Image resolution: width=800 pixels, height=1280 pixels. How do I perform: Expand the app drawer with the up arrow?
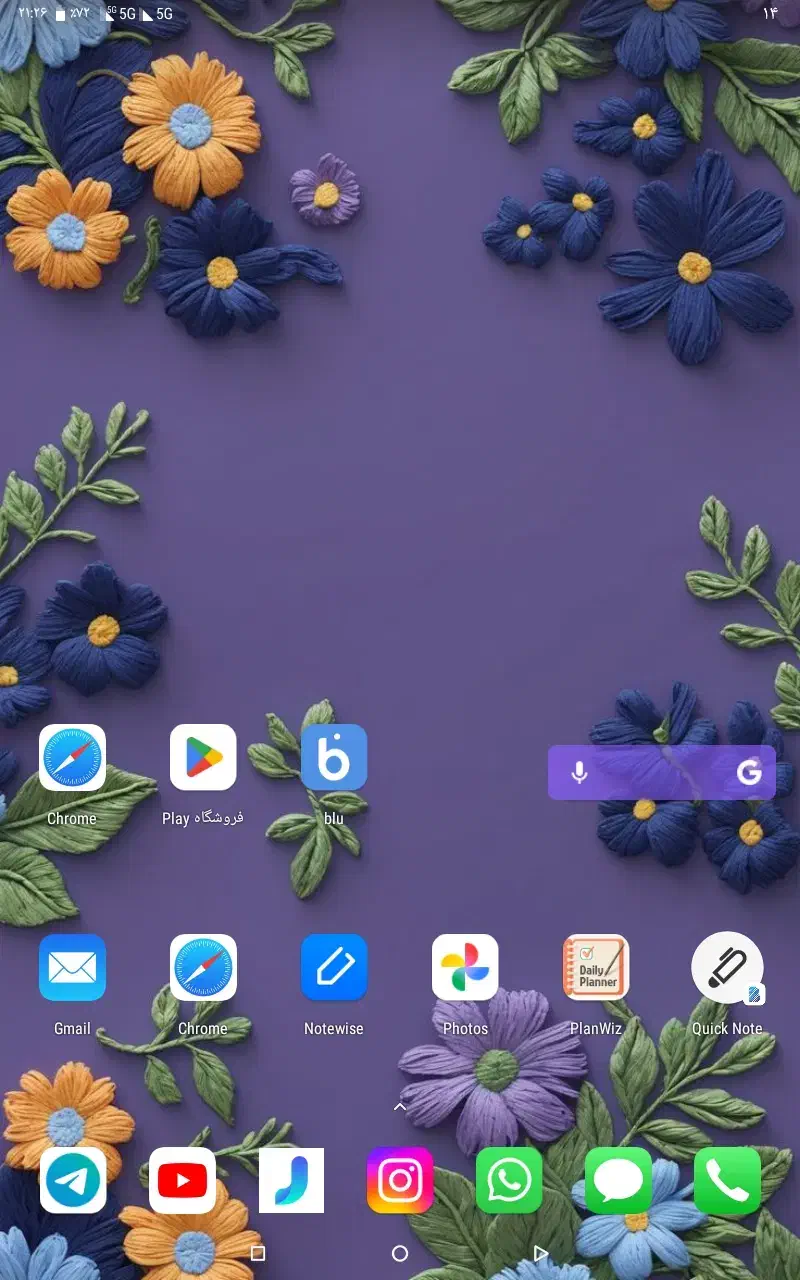click(x=400, y=1107)
